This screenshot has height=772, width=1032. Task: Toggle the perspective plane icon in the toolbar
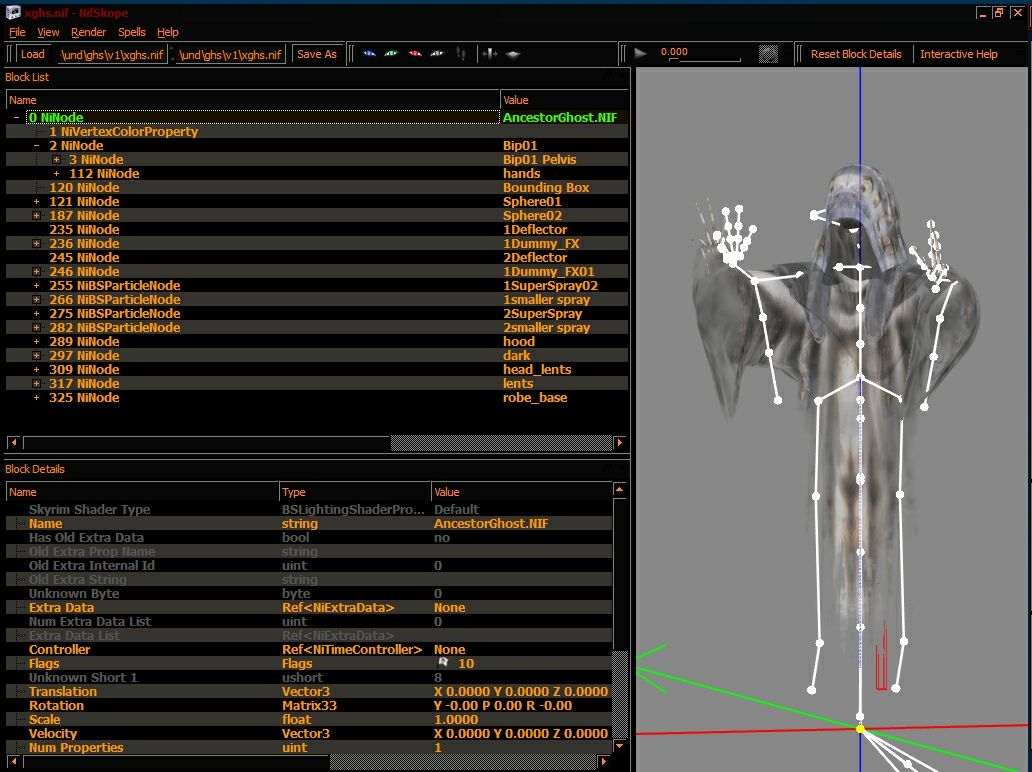point(513,54)
